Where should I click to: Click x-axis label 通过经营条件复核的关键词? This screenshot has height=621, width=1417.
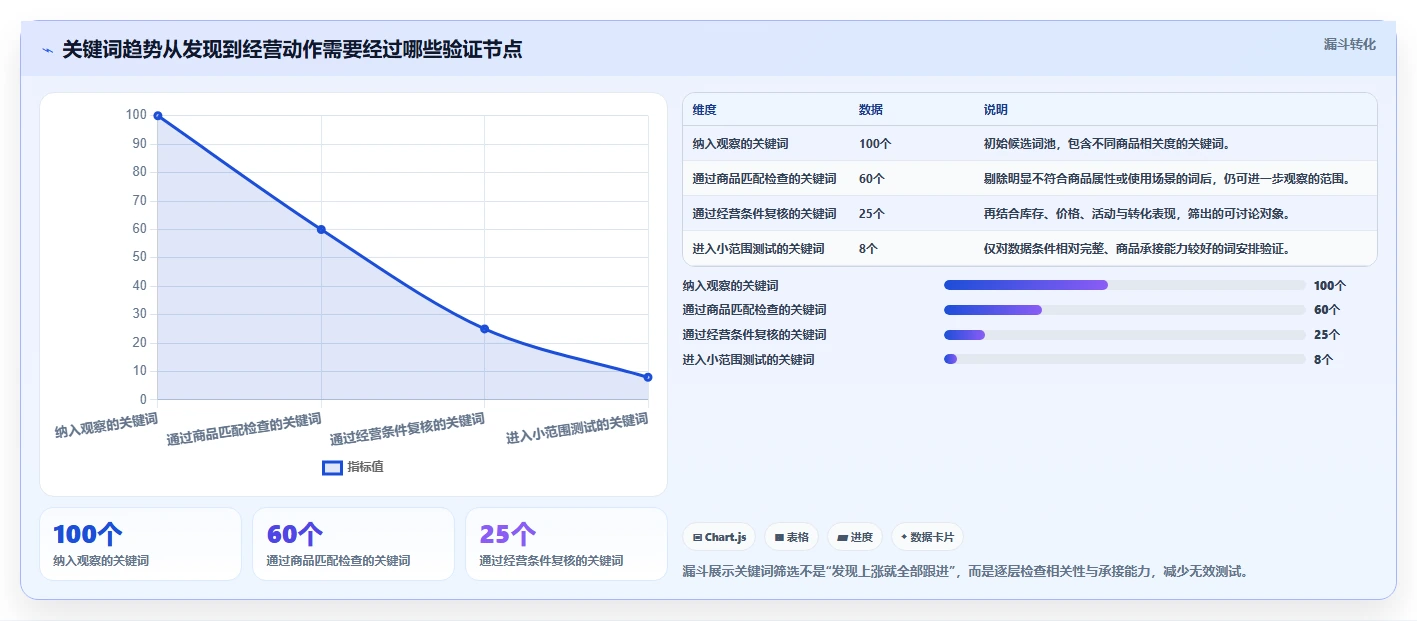point(407,430)
